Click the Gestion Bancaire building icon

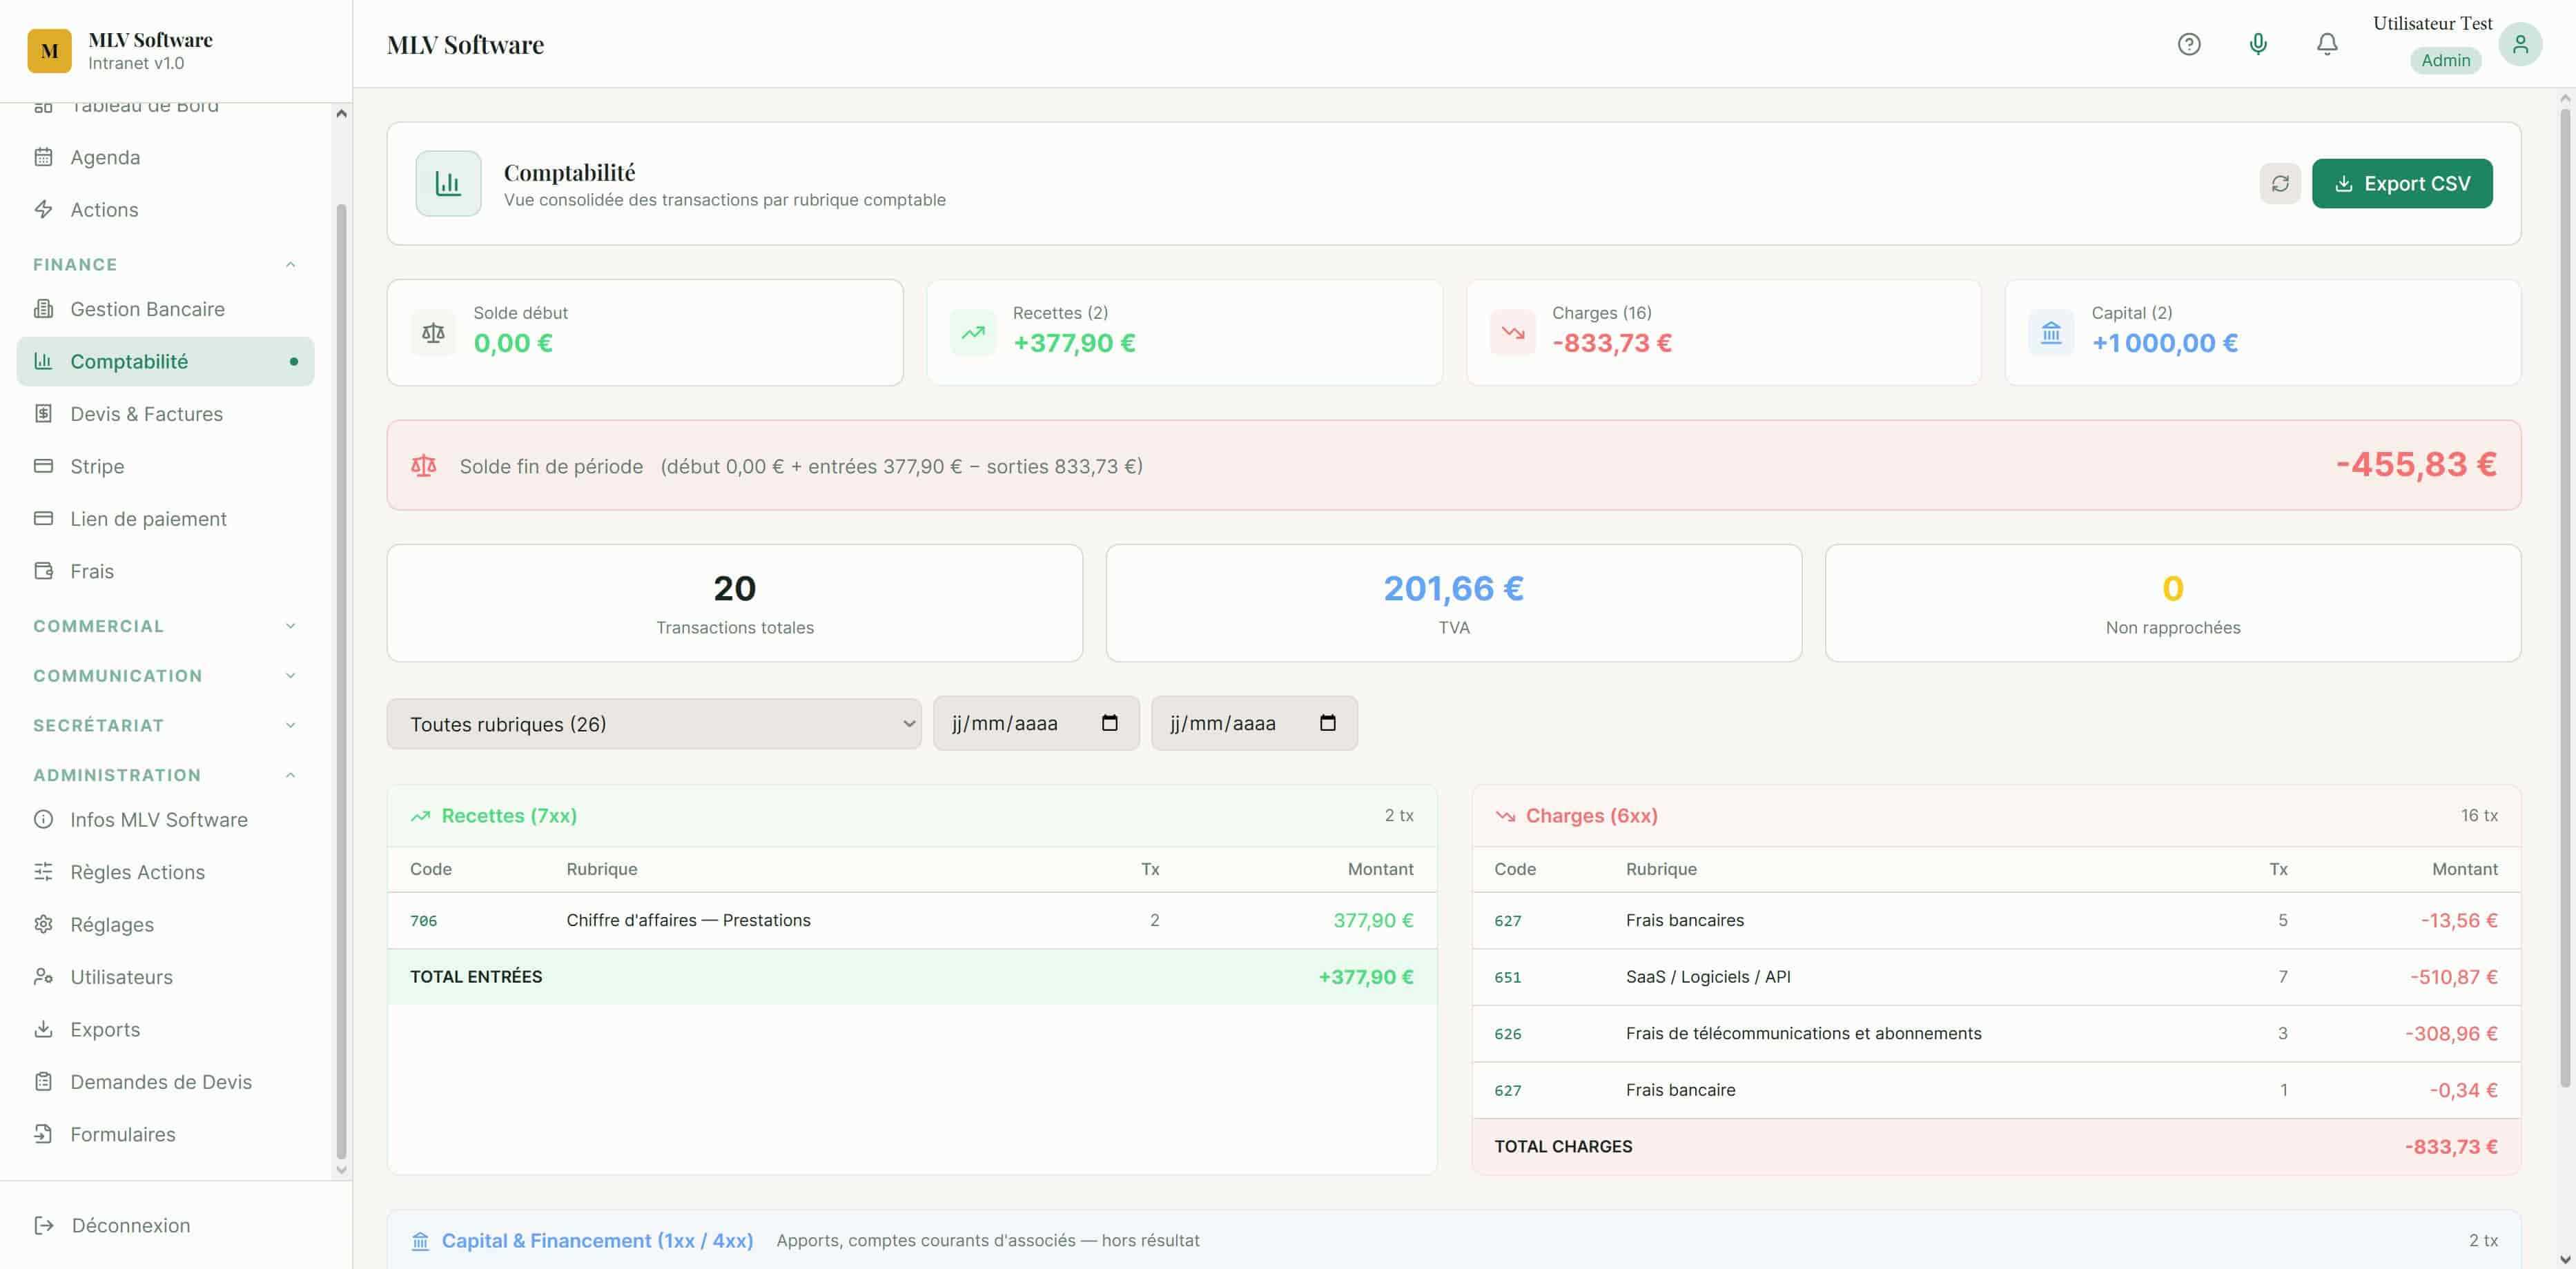pos(43,309)
